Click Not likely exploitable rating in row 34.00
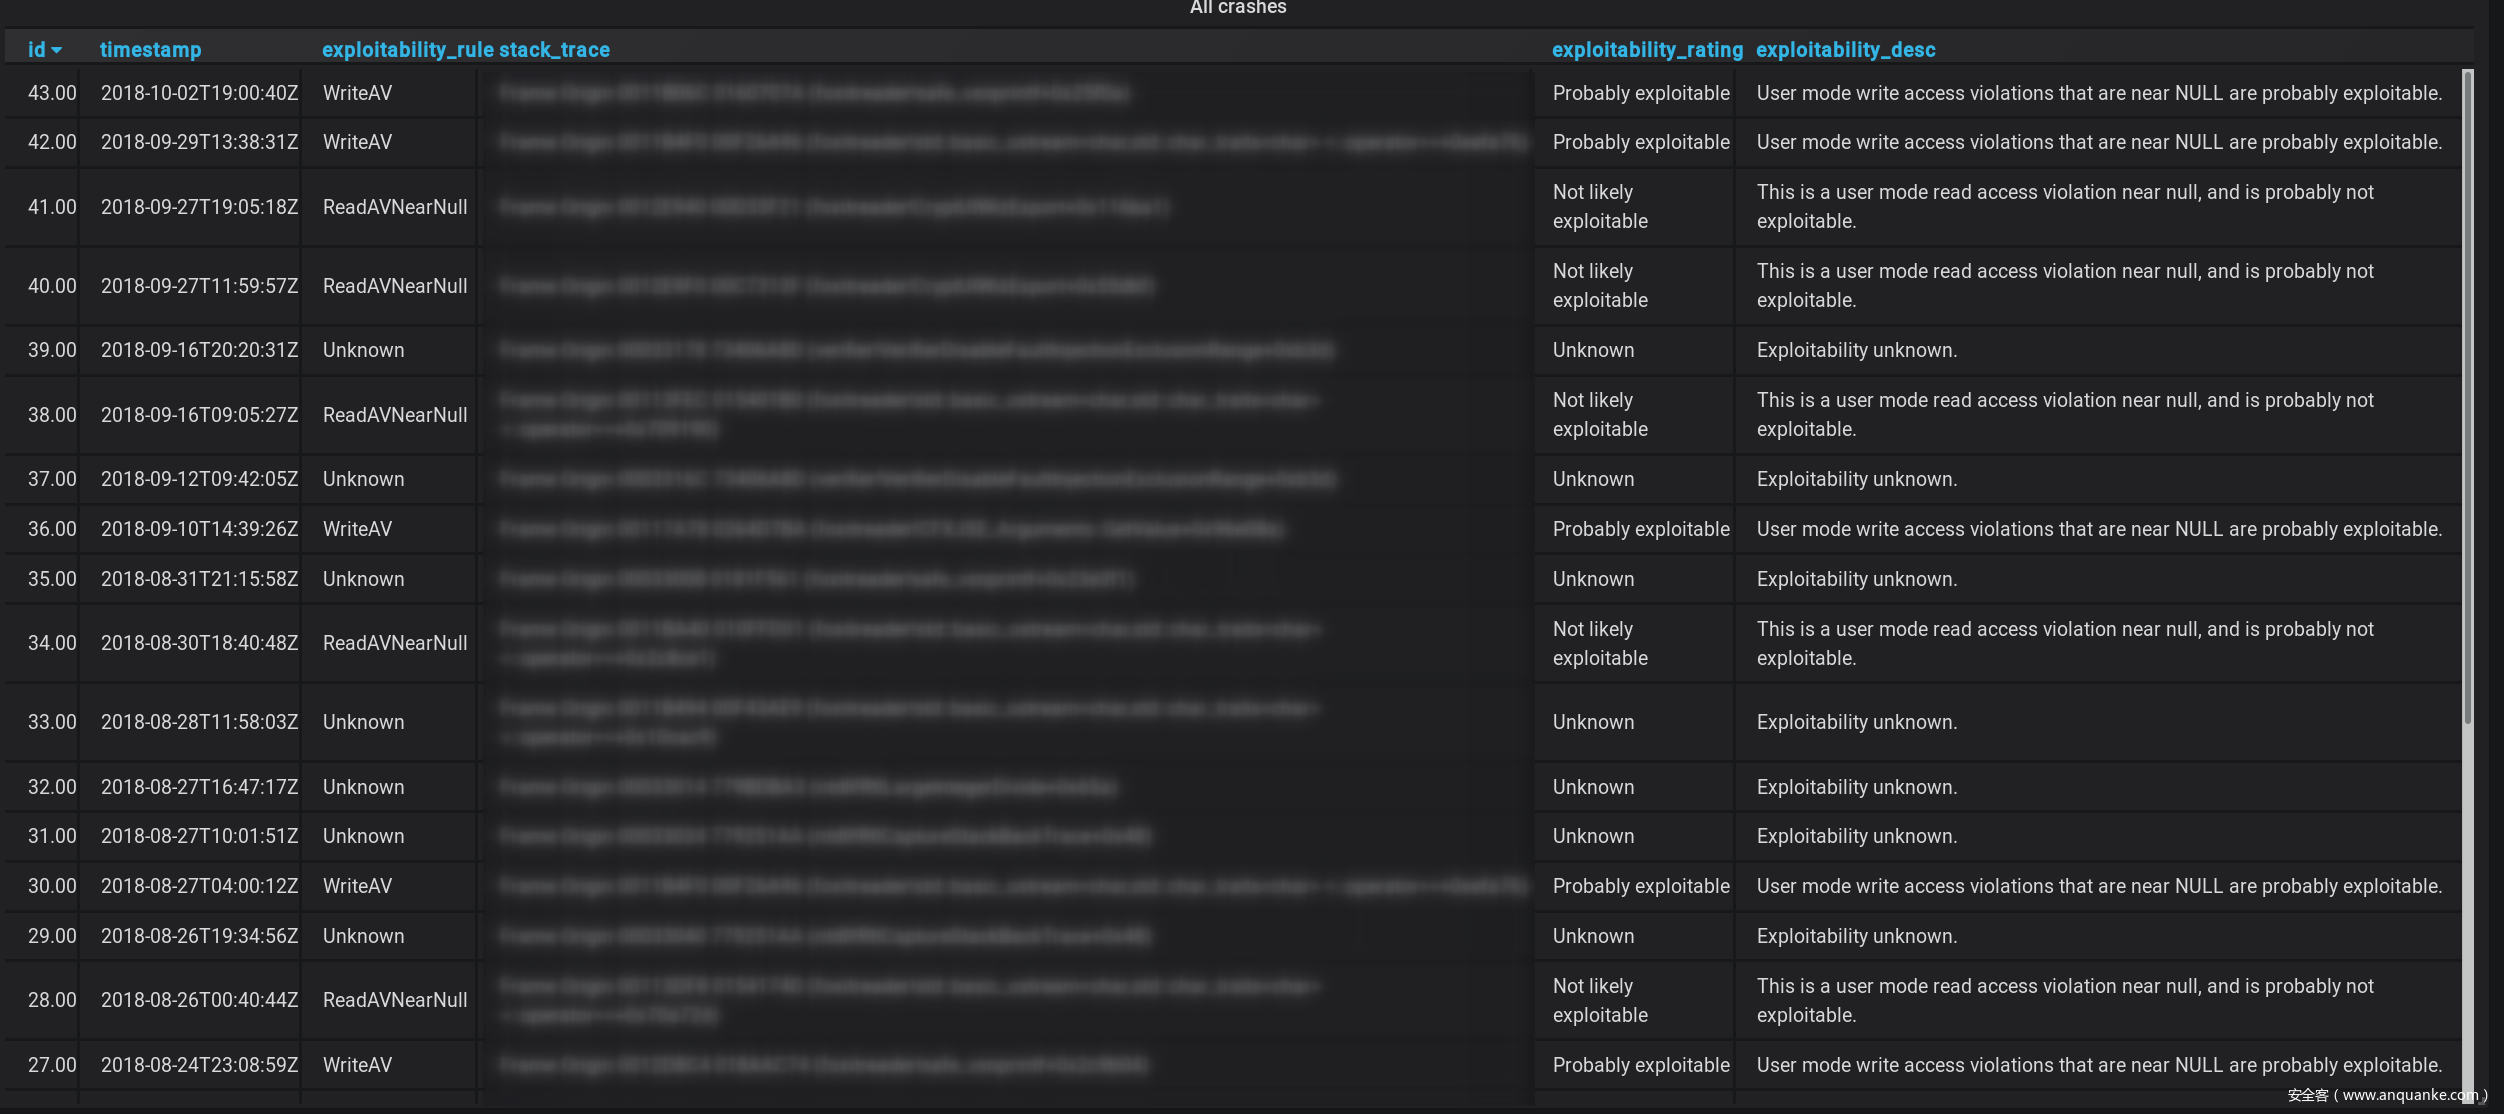The height and width of the screenshot is (1114, 2504). pos(1600,643)
